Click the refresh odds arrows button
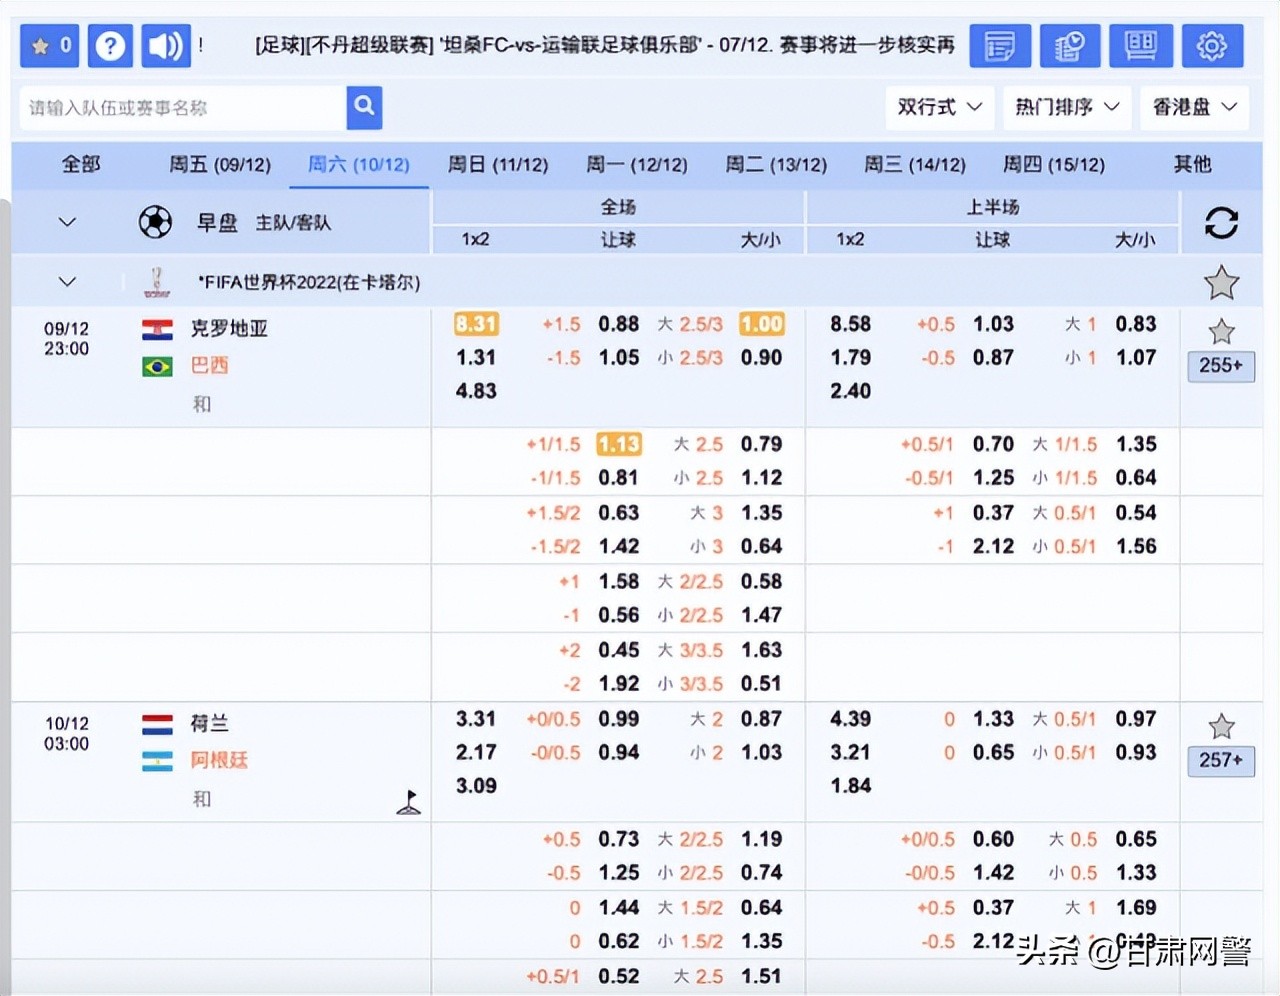This screenshot has width=1280, height=996. [x=1222, y=222]
